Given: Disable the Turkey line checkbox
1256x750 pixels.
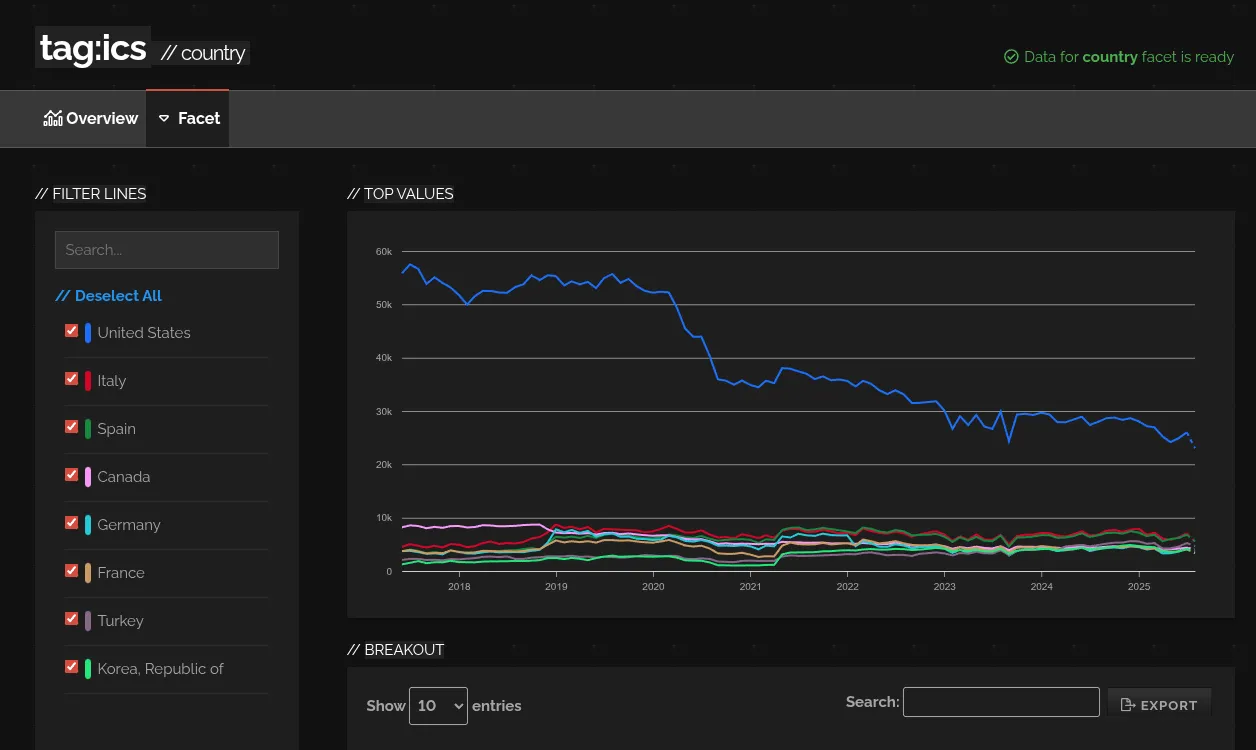Looking at the screenshot, I should click(71, 619).
